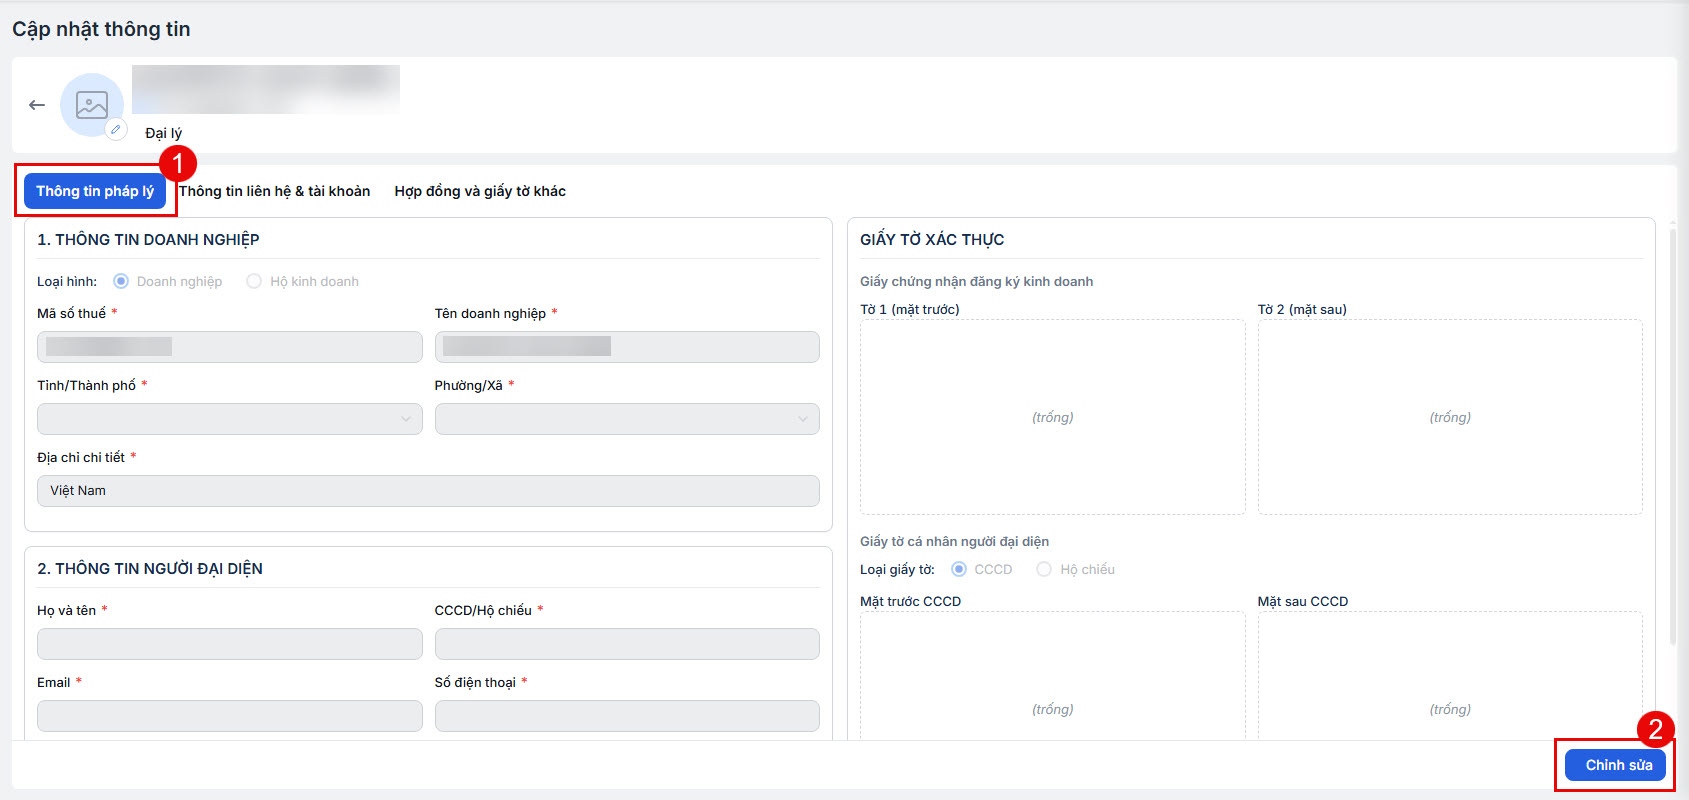Click the Đại lý label text

point(163,133)
